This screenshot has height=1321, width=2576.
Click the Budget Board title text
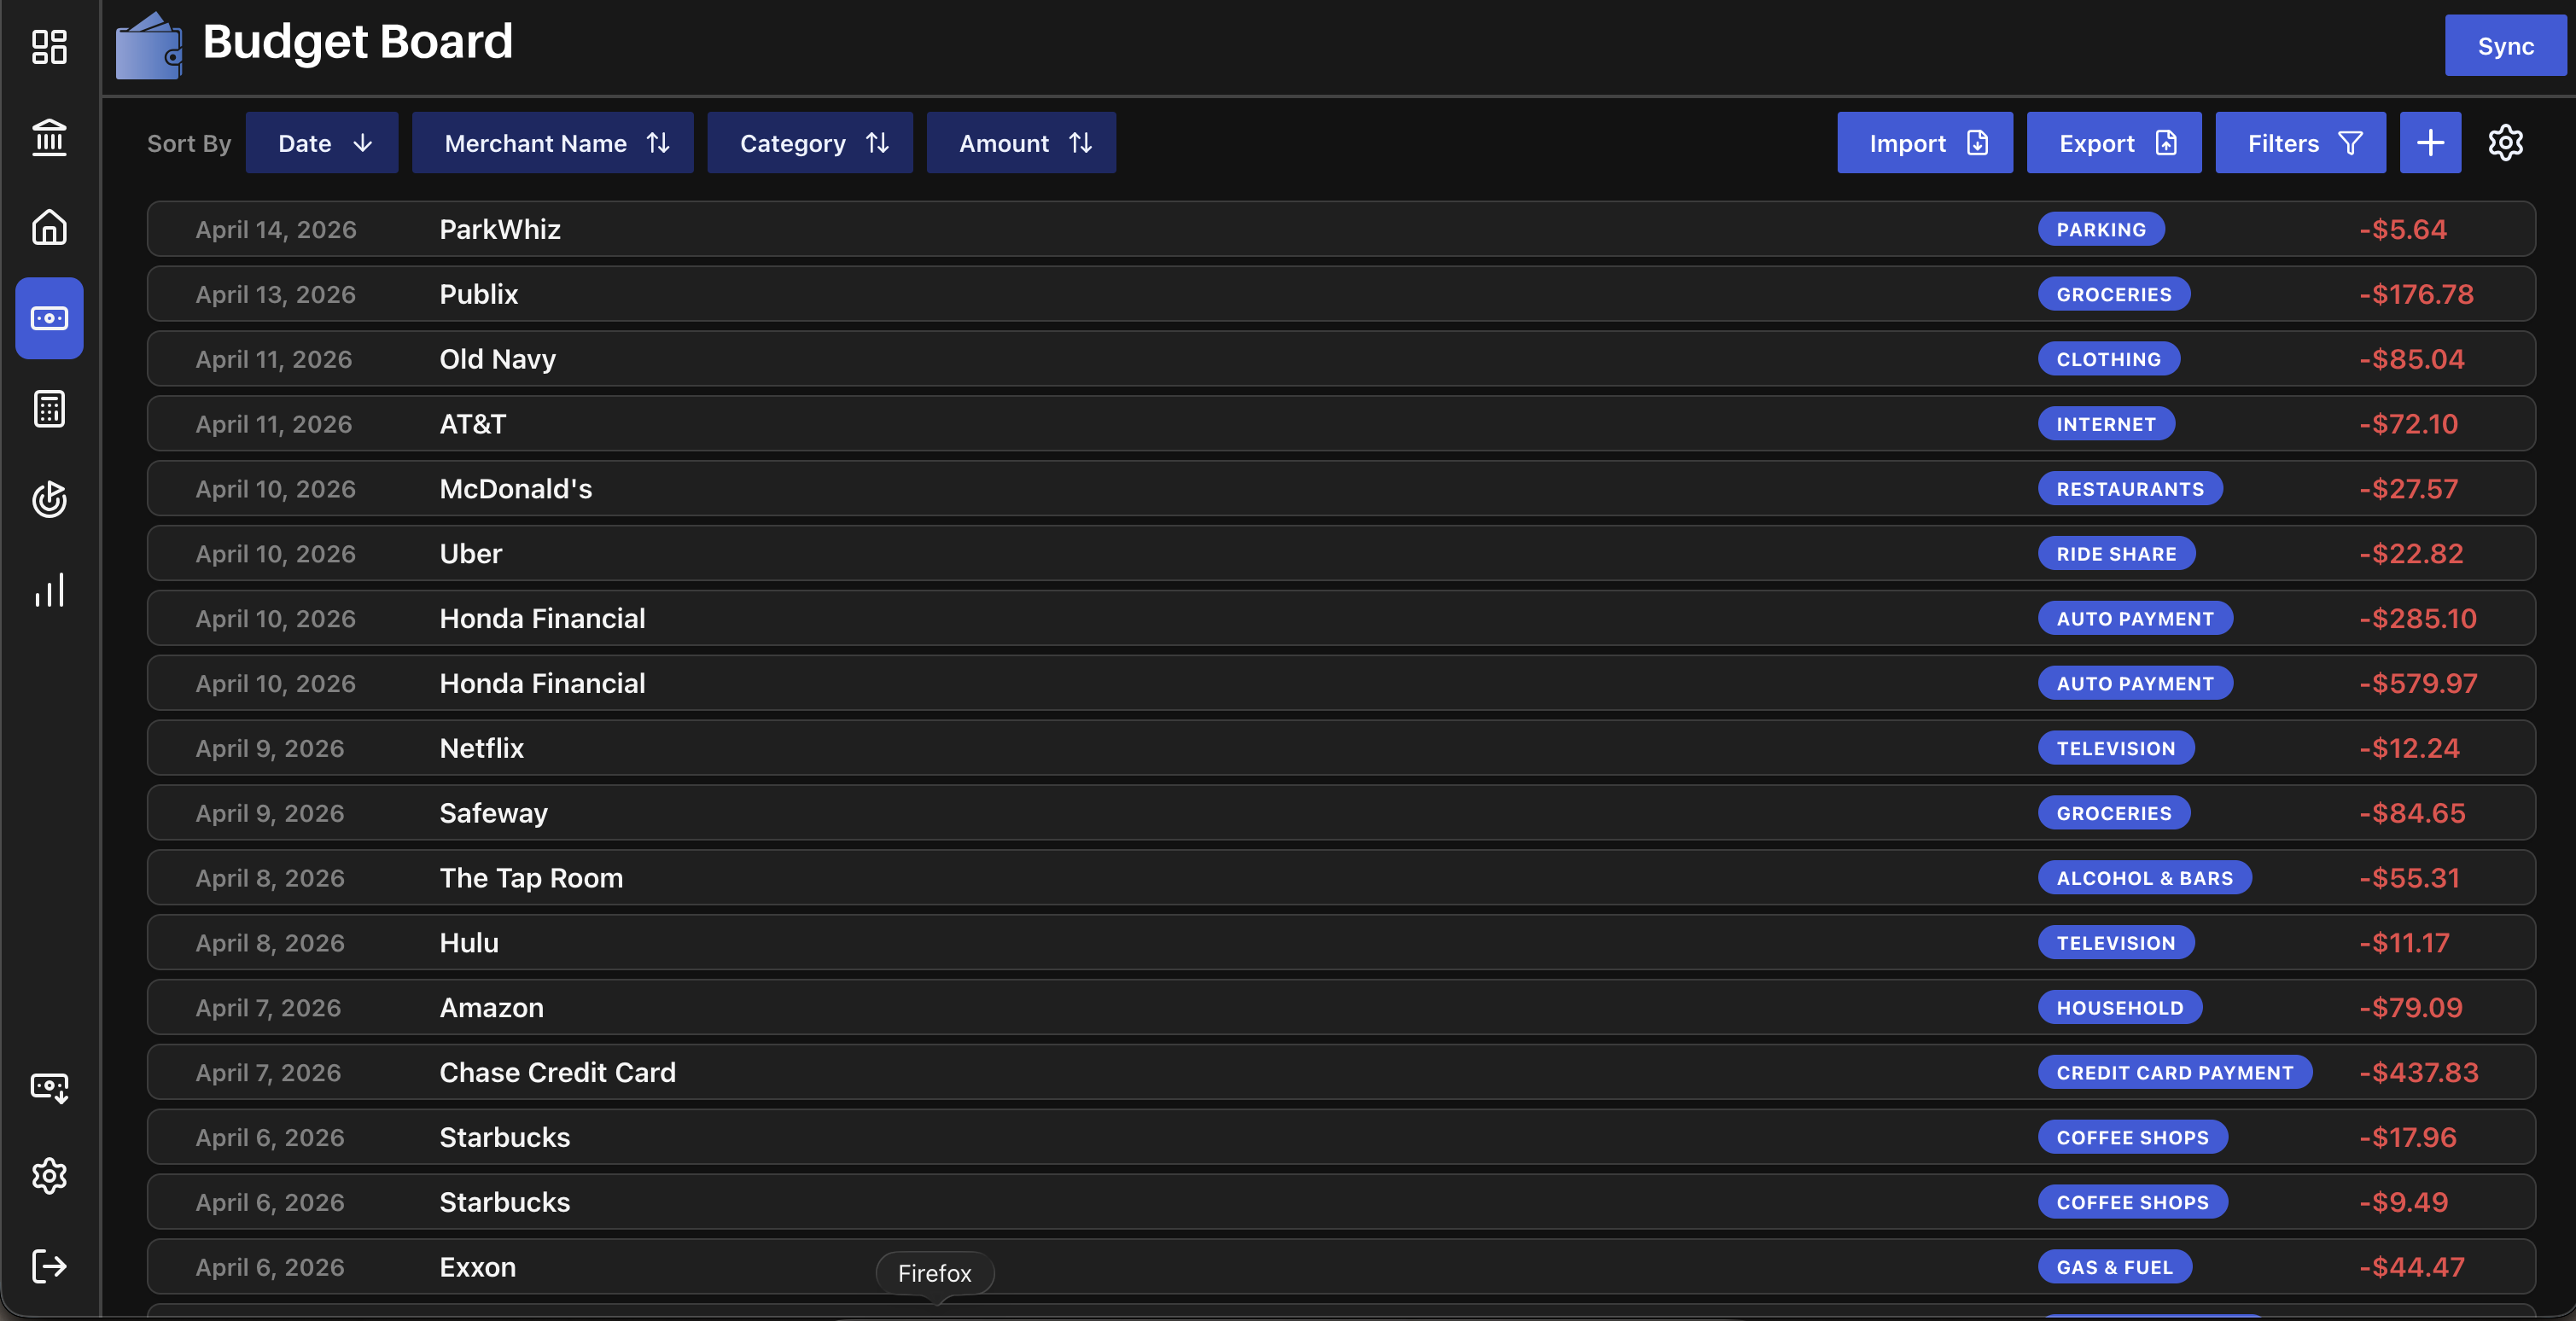(357, 42)
